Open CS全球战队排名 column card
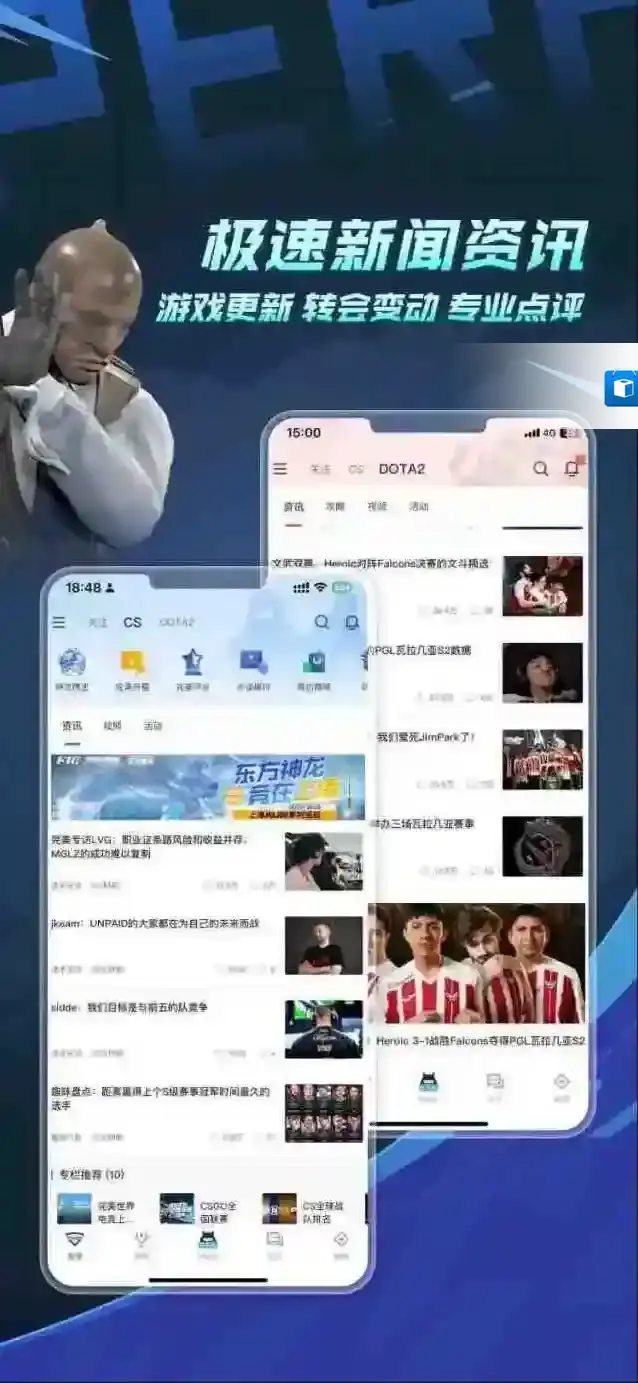This screenshot has width=638, height=1383. pyautogui.click(x=305, y=1209)
